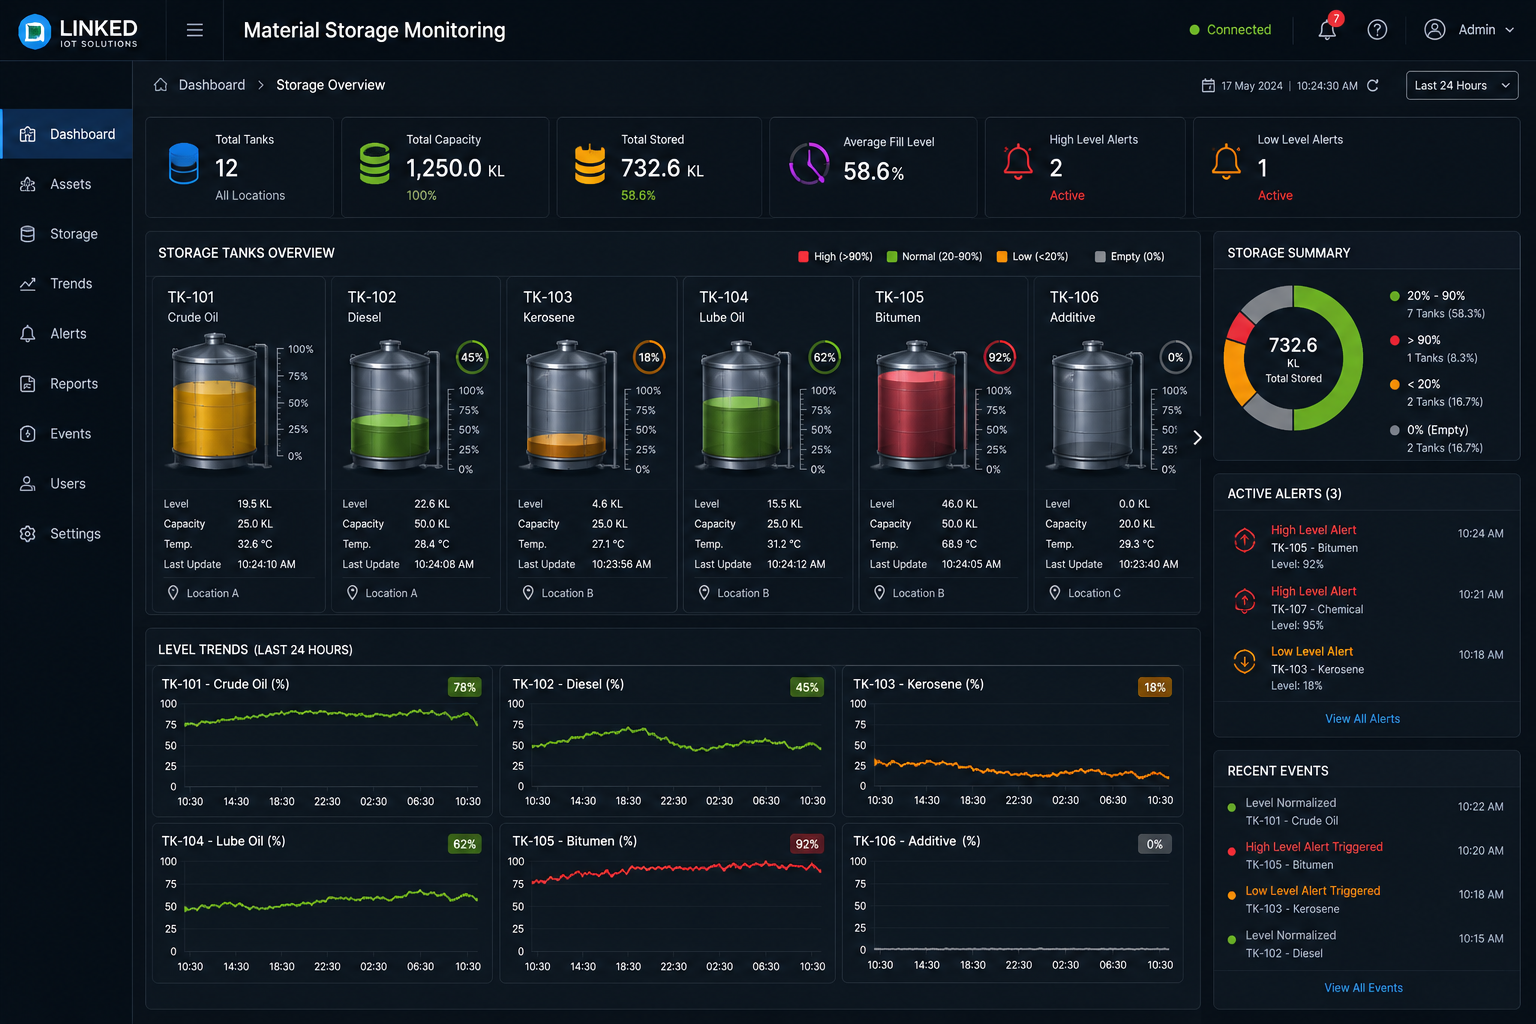The image size is (1536, 1024).
Task: Click the calendar icon next to date
Action: coord(1208,86)
